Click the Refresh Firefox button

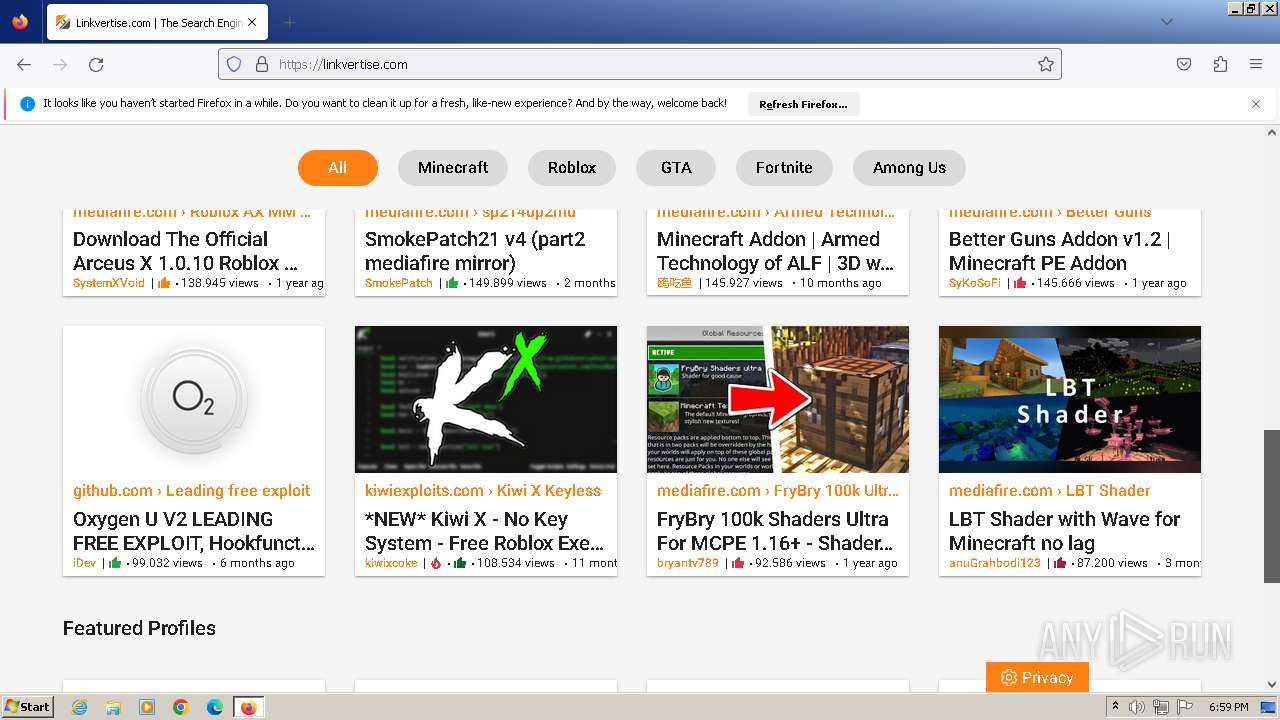[803, 104]
